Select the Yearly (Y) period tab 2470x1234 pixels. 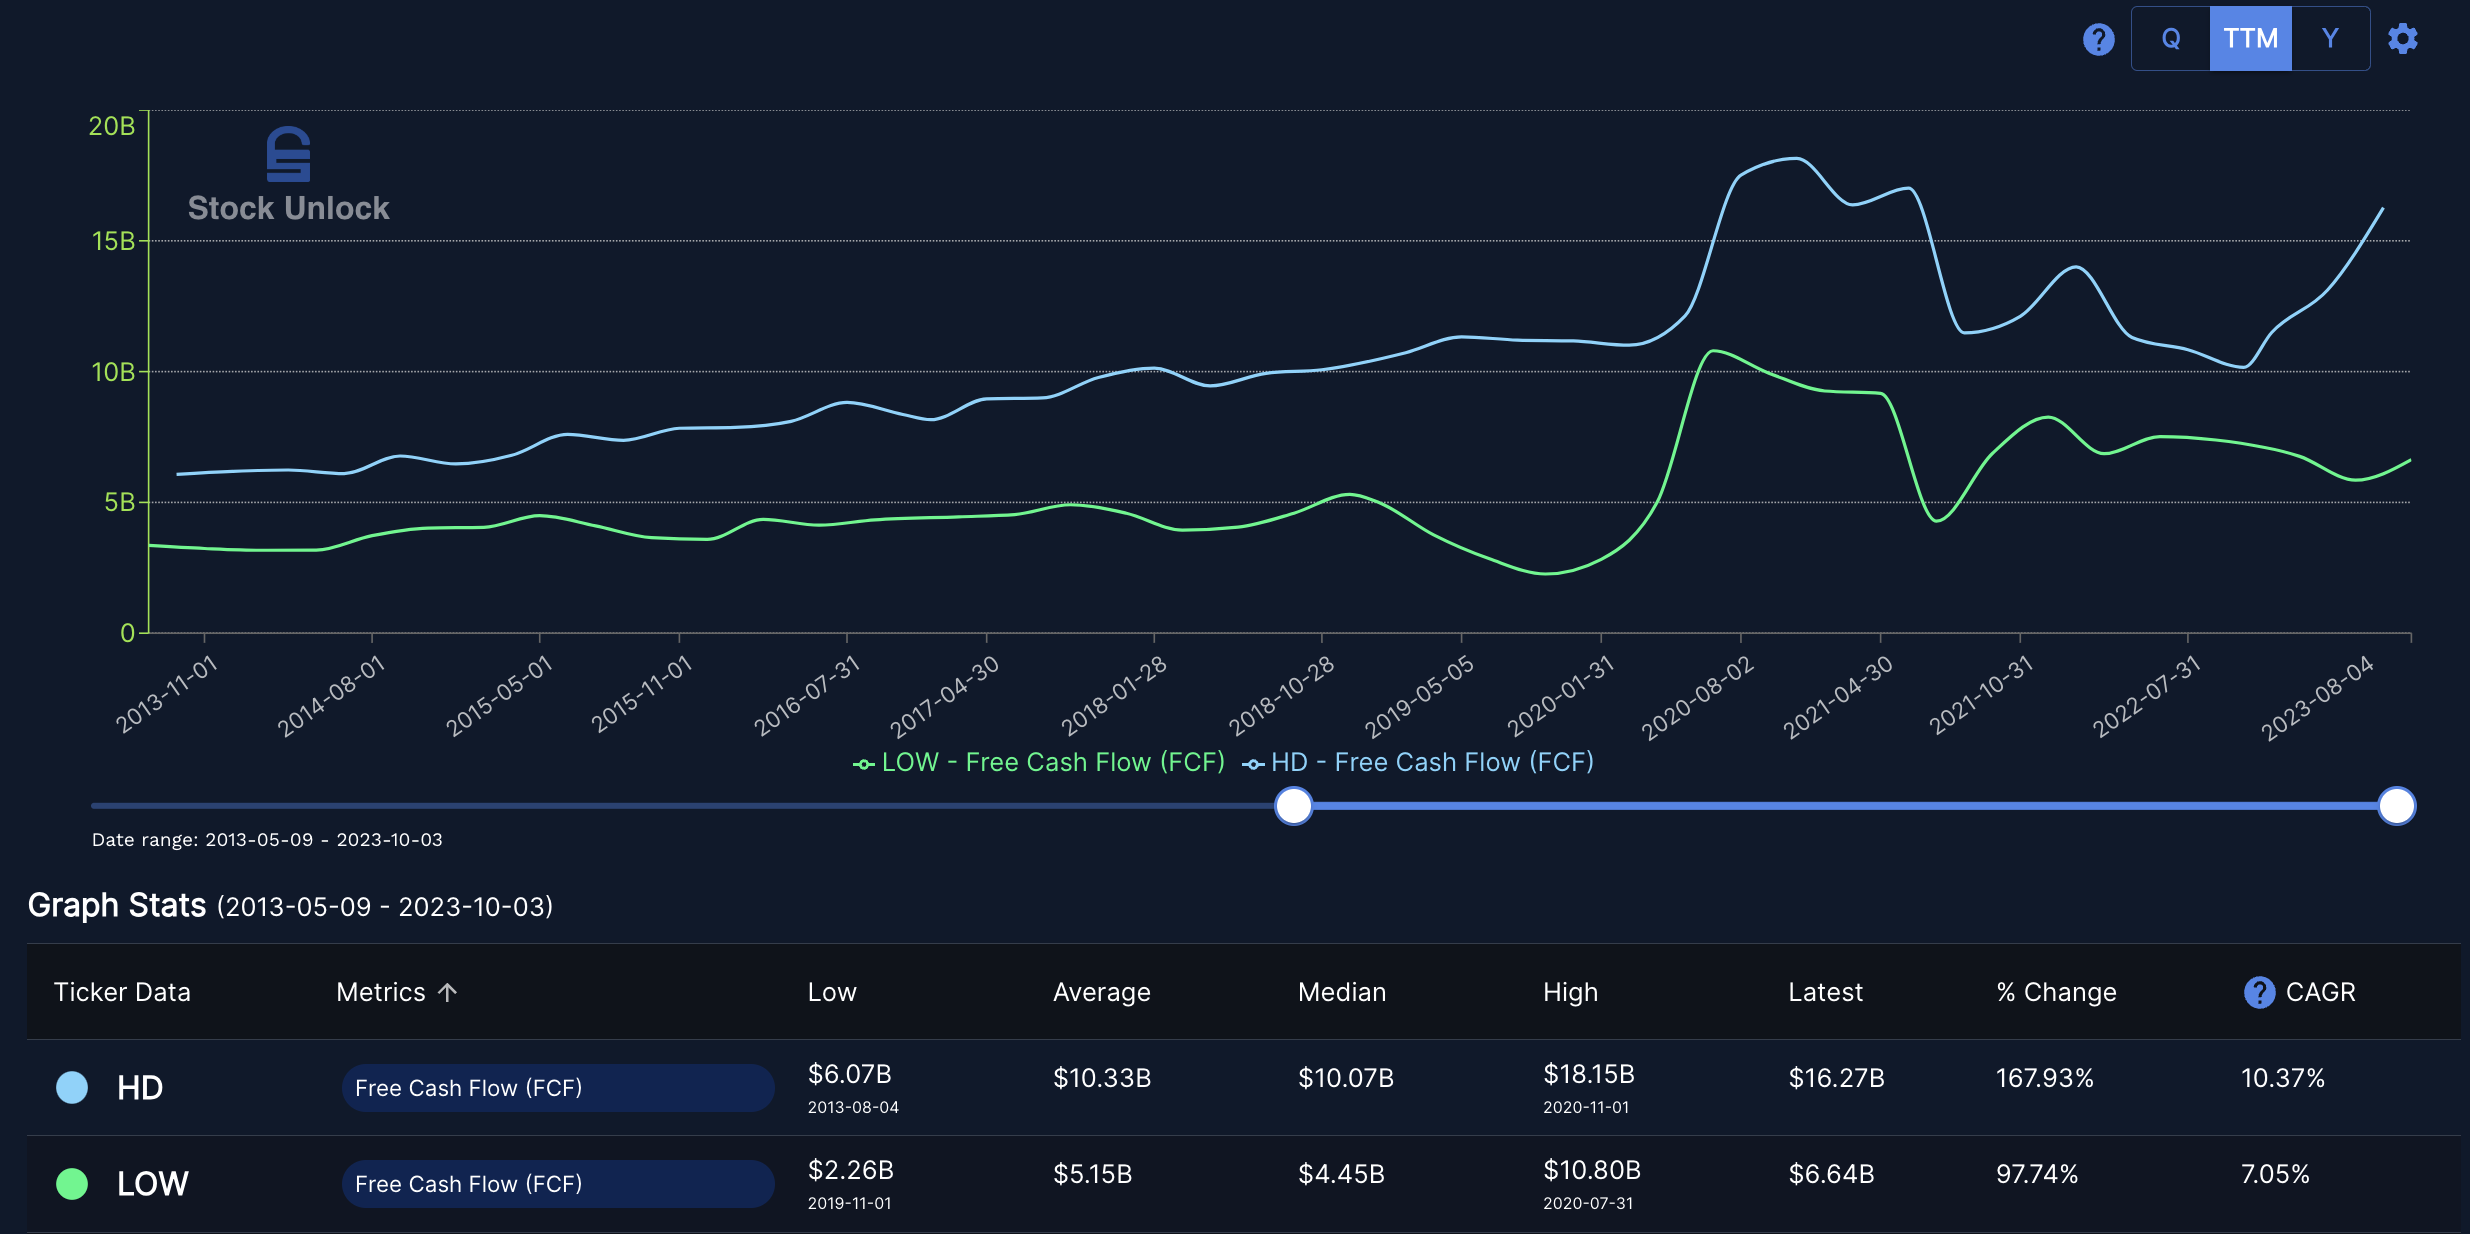(2330, 39)
